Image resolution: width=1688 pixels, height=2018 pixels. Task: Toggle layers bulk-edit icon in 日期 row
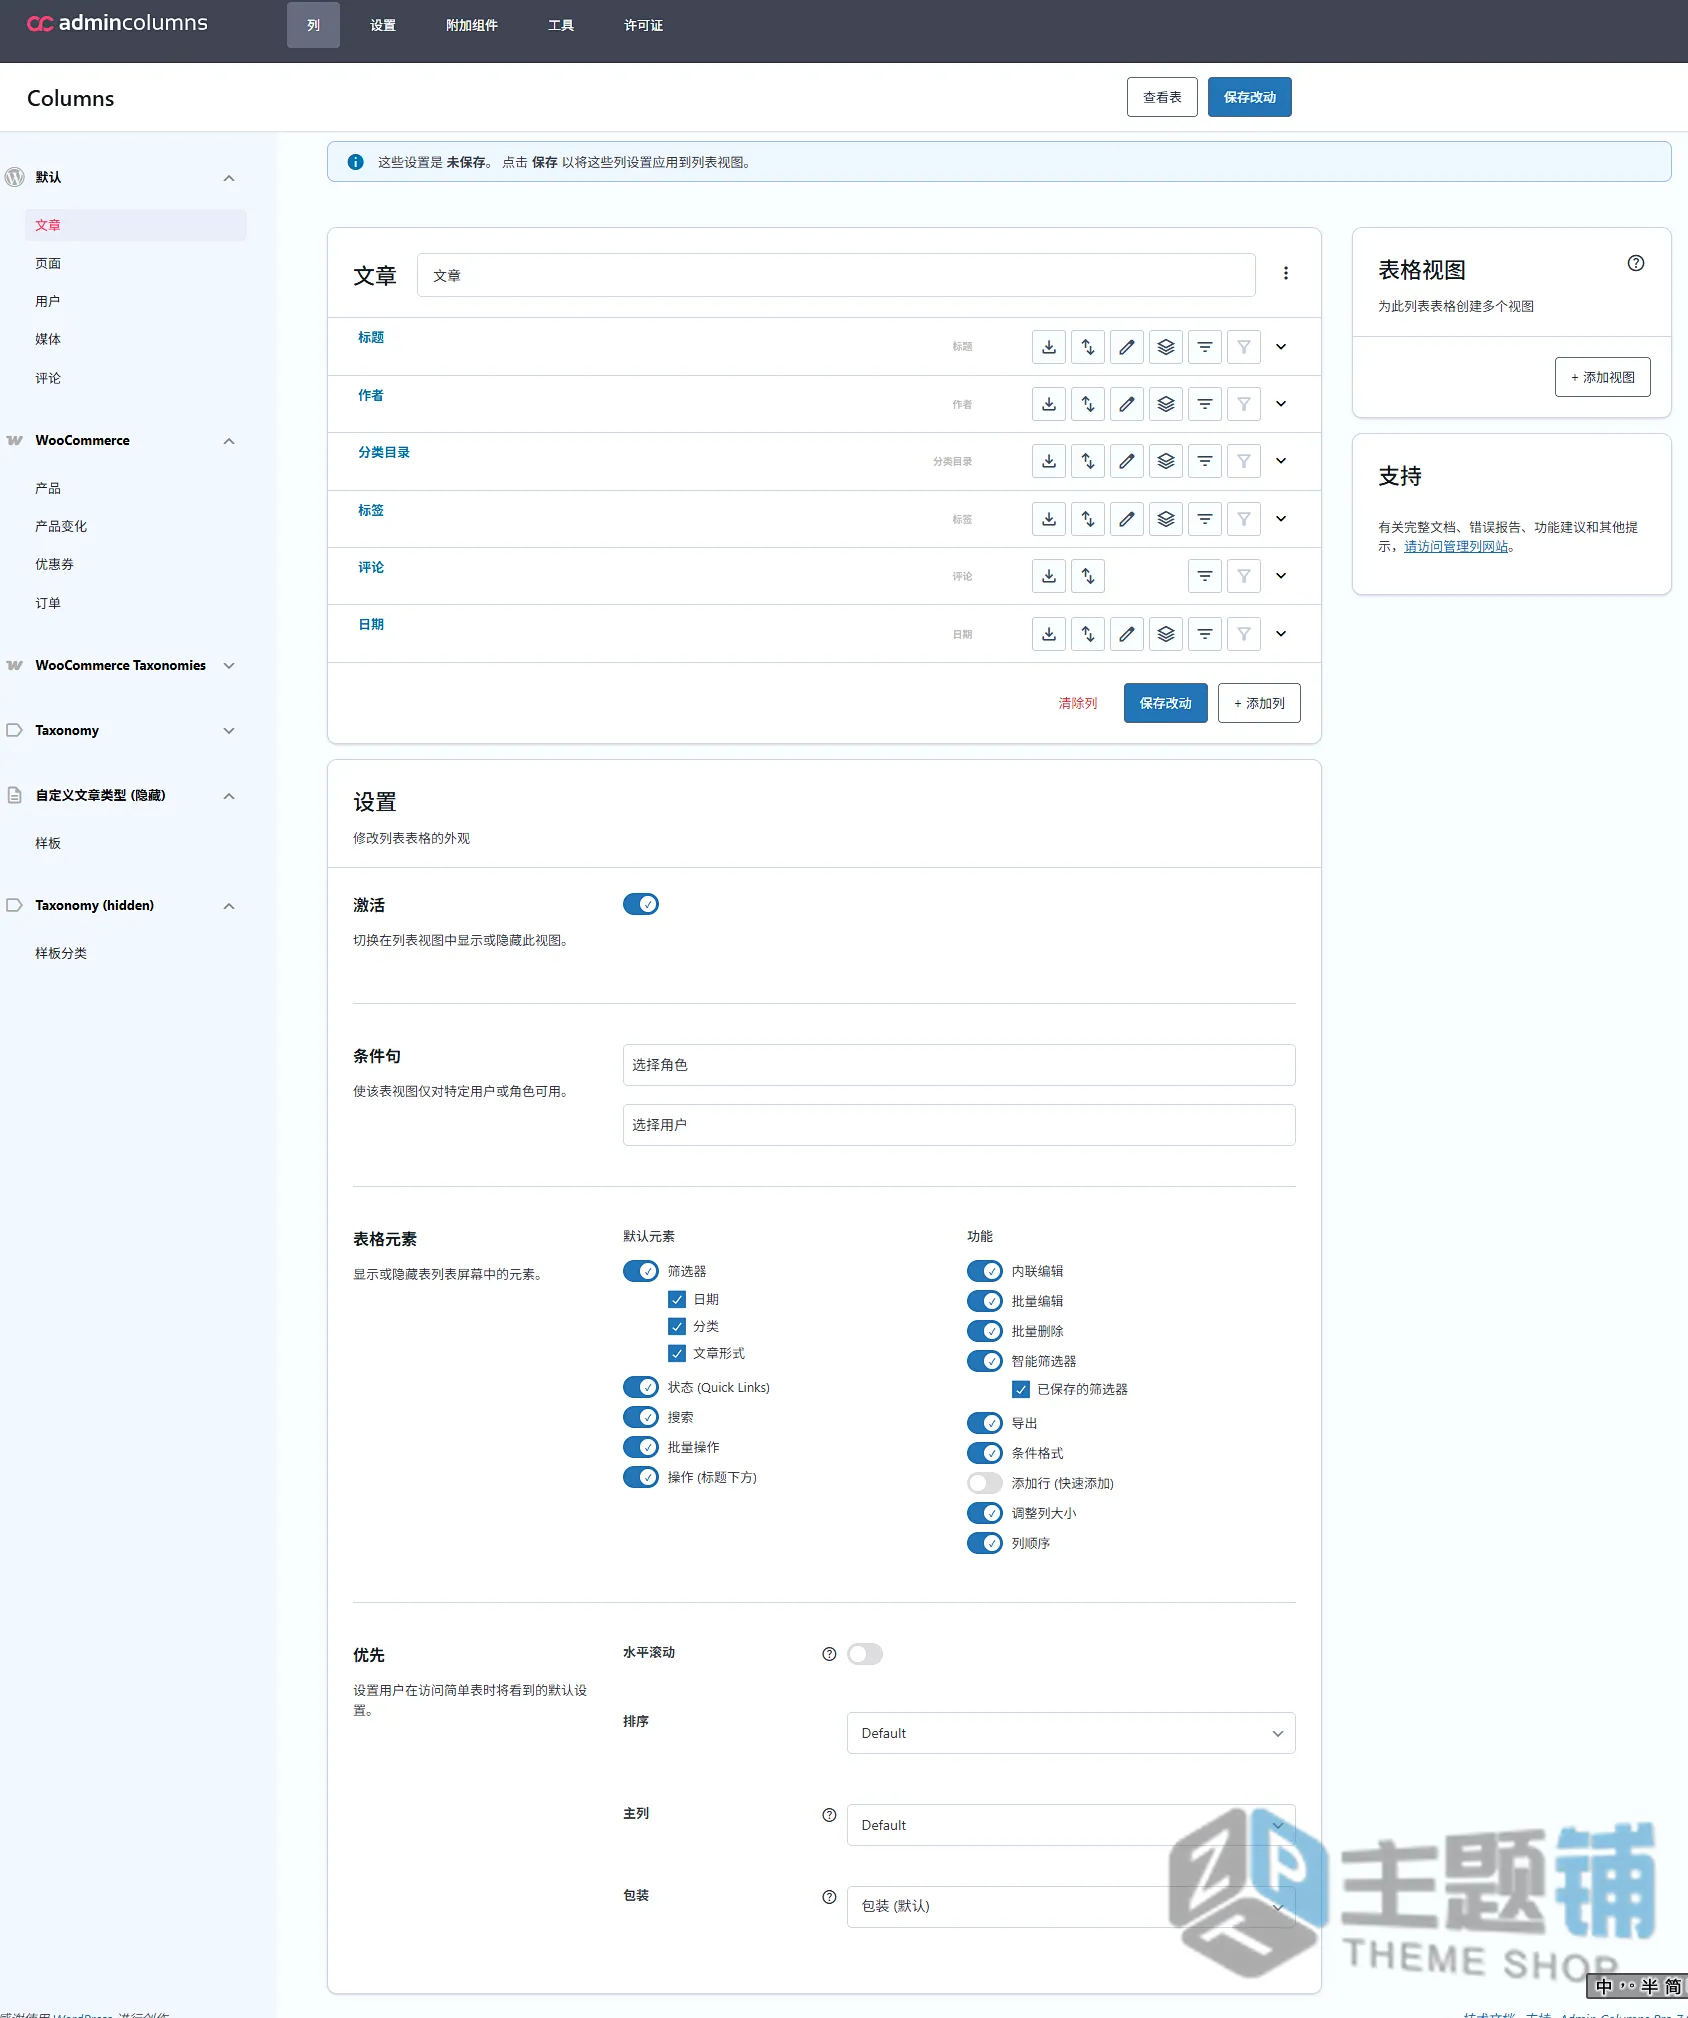pos(1166,634)
